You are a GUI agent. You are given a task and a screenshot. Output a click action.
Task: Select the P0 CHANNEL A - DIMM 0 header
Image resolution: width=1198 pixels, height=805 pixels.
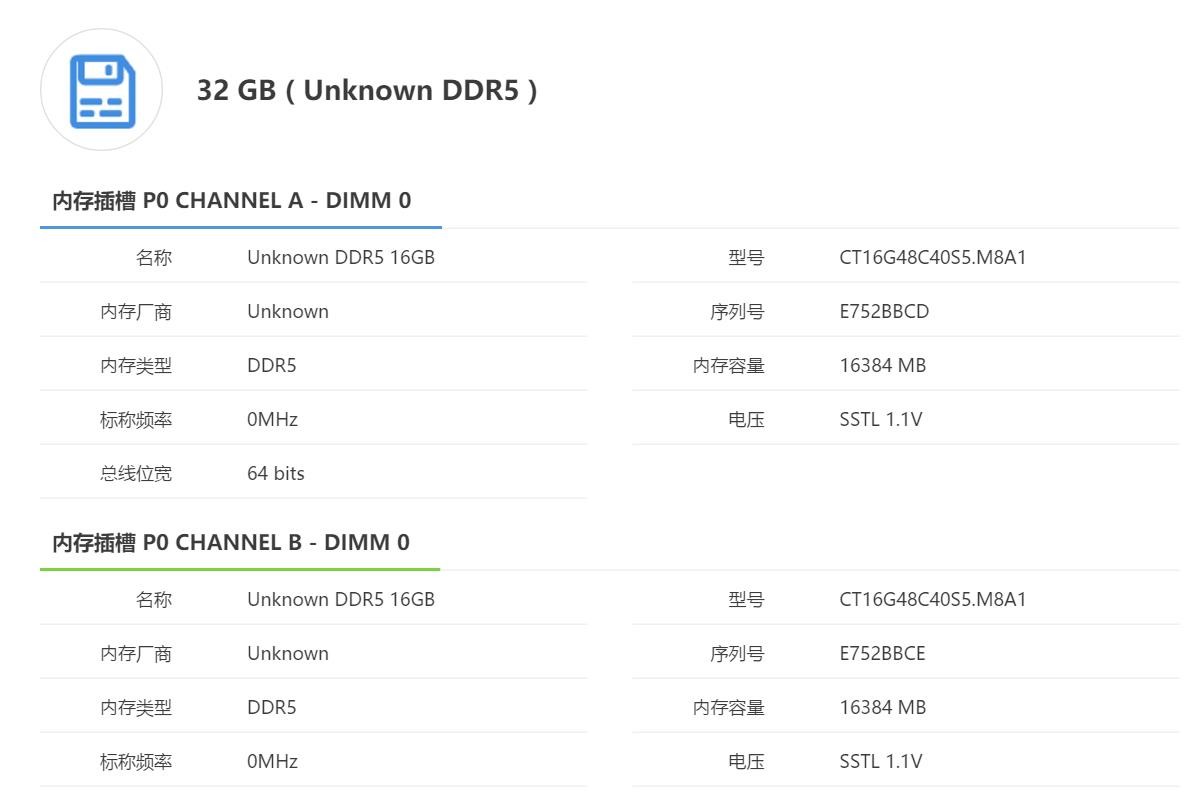point(232,200)
